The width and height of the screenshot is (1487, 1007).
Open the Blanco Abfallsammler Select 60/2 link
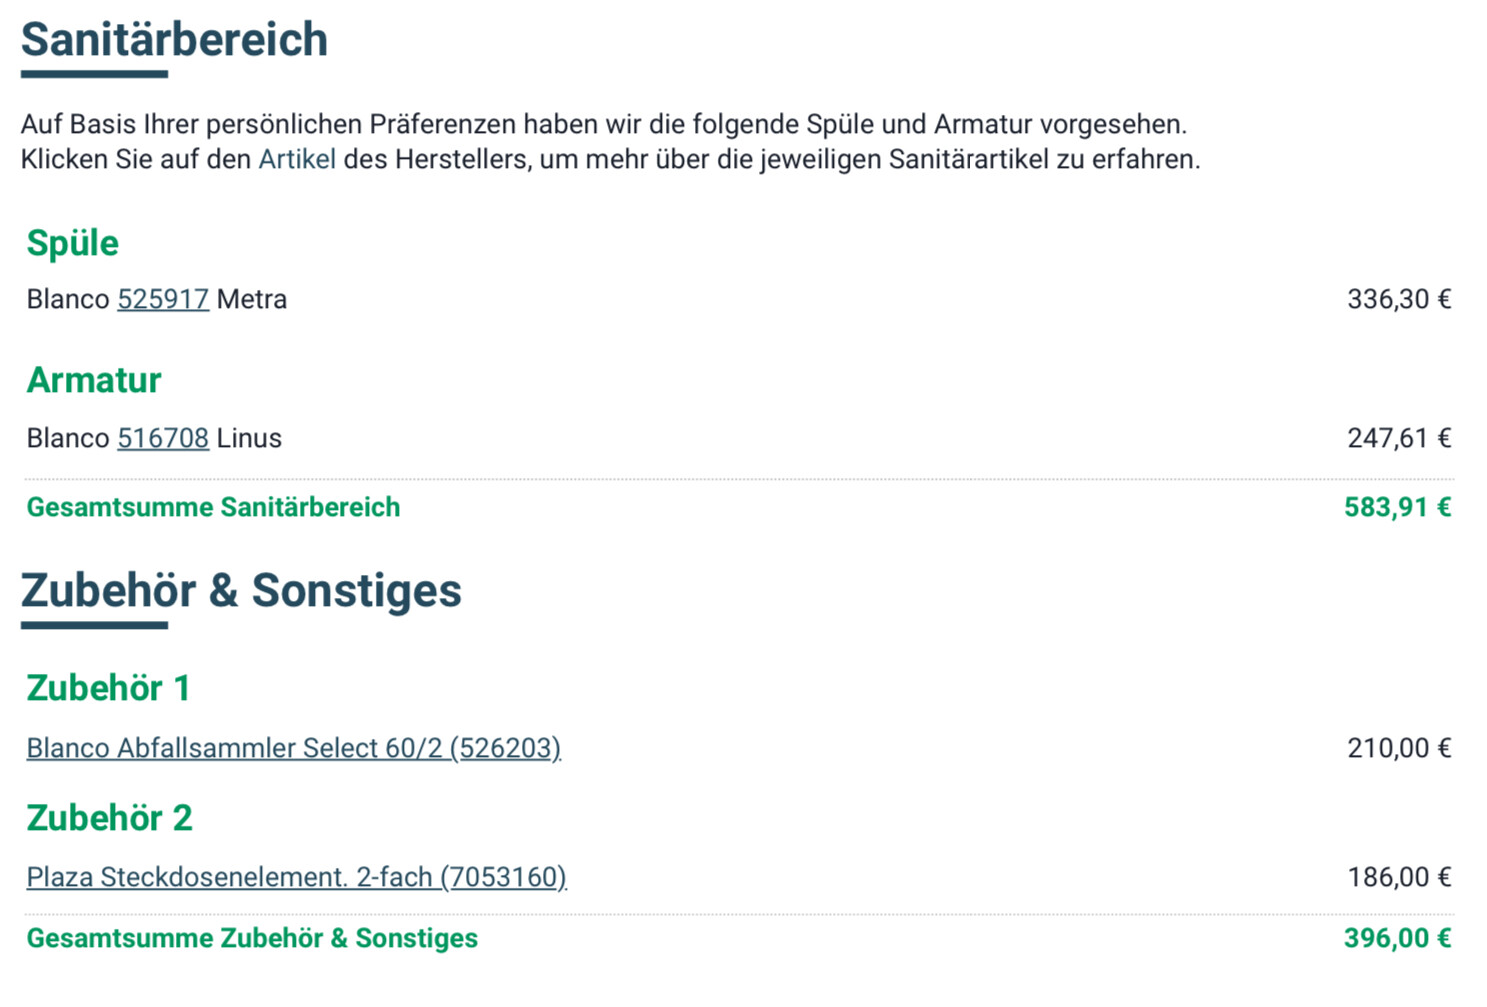(293, 748)
